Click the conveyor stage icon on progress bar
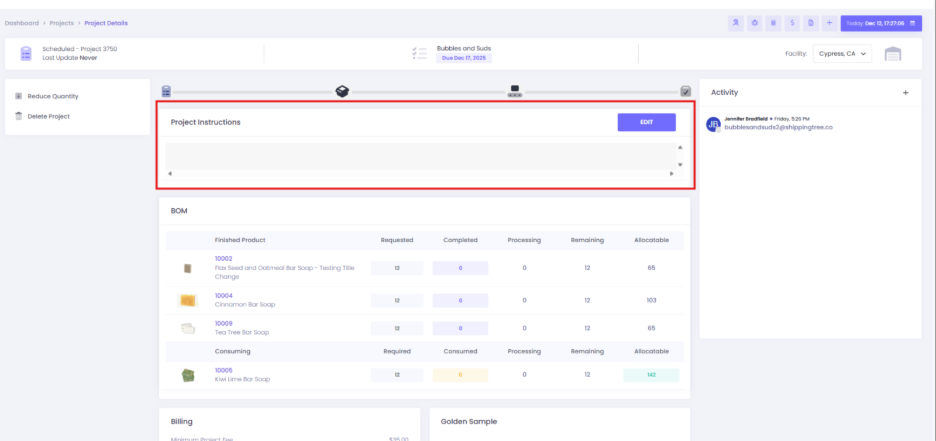The image size is (936, 441). pos(515,91)
